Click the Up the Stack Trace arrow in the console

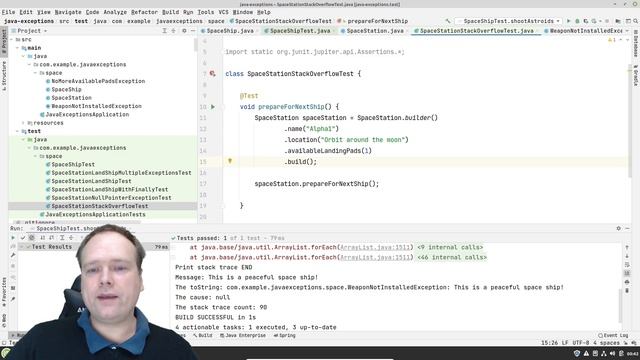point(627,247)
